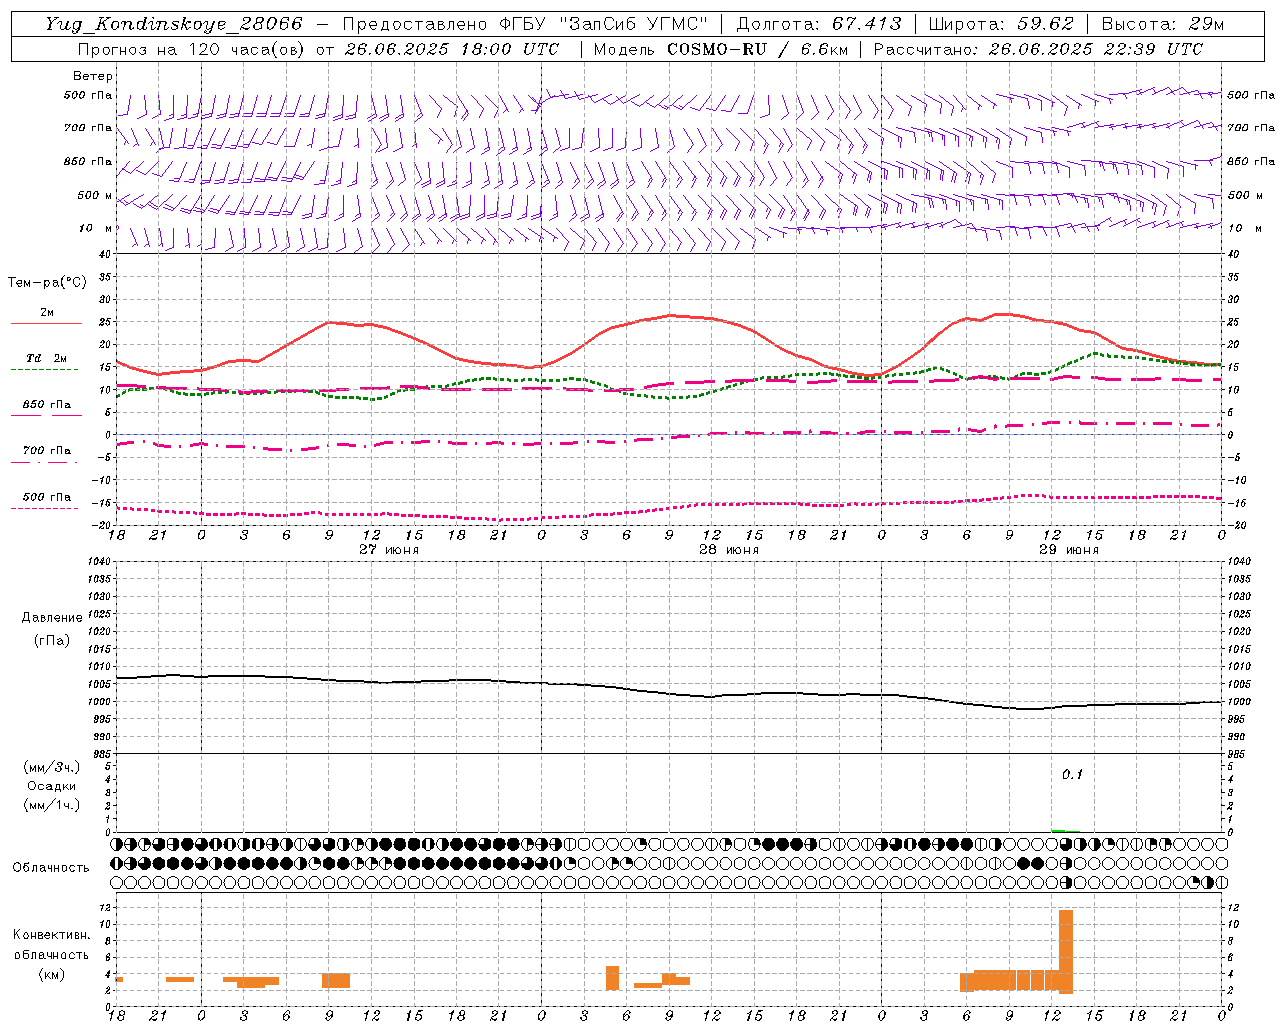The width and height of the screenshot is (1280, 1024).
Task: Click the Рассчитано 26.06.2025 22:39 UTC timestamp
Action: 1039,49
